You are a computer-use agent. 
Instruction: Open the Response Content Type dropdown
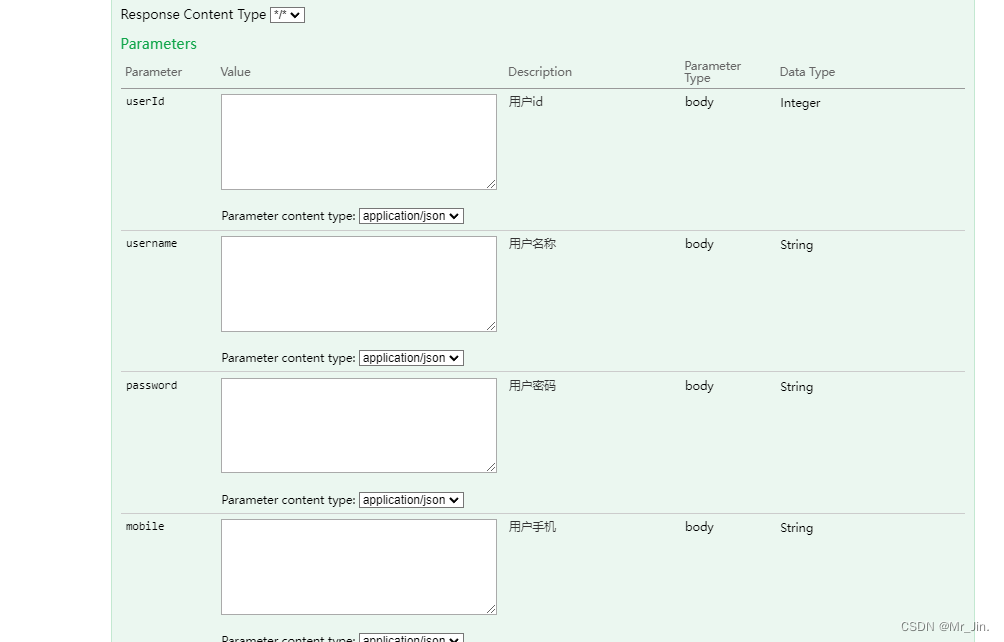pyautogui.click(x=287, y=14)
